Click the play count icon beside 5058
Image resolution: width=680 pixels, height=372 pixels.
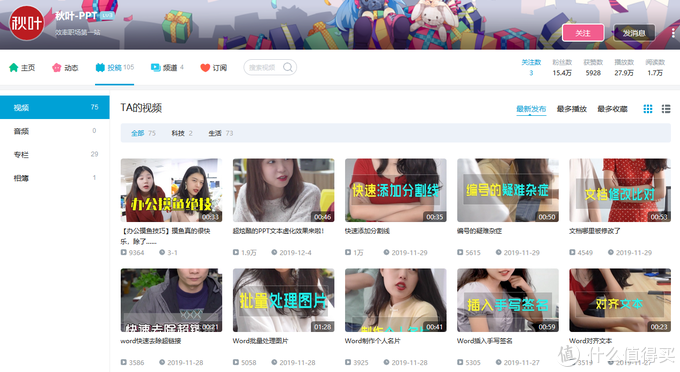[236, 362]
